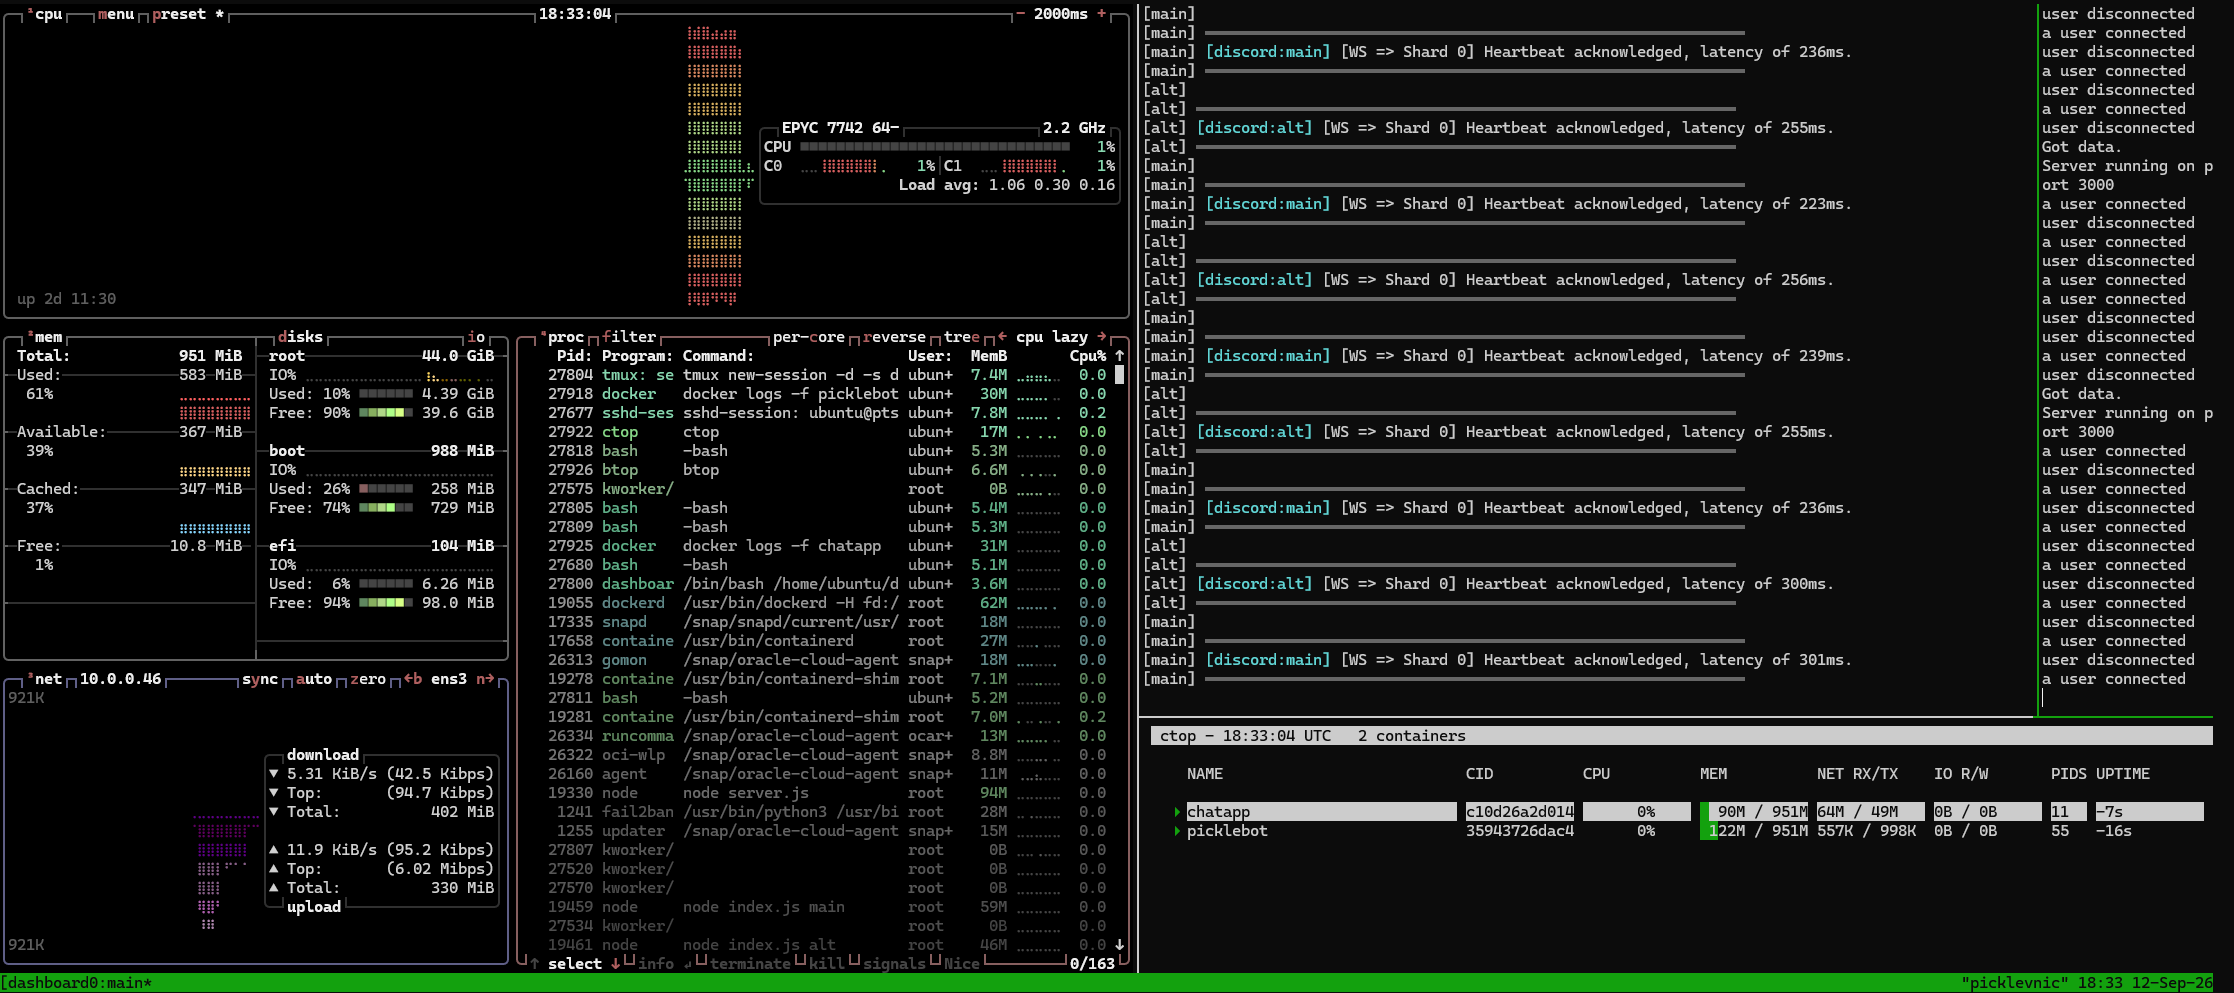Click picklevnic hostname in tmux status bar

2015,983
